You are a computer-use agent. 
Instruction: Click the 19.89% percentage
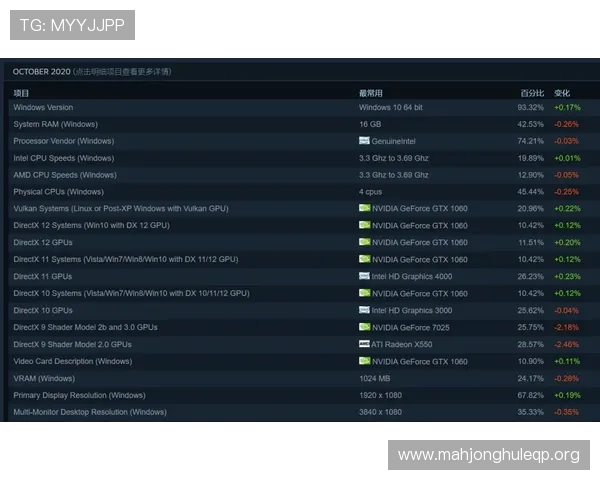pyautogui.click(x=530, y=158)
